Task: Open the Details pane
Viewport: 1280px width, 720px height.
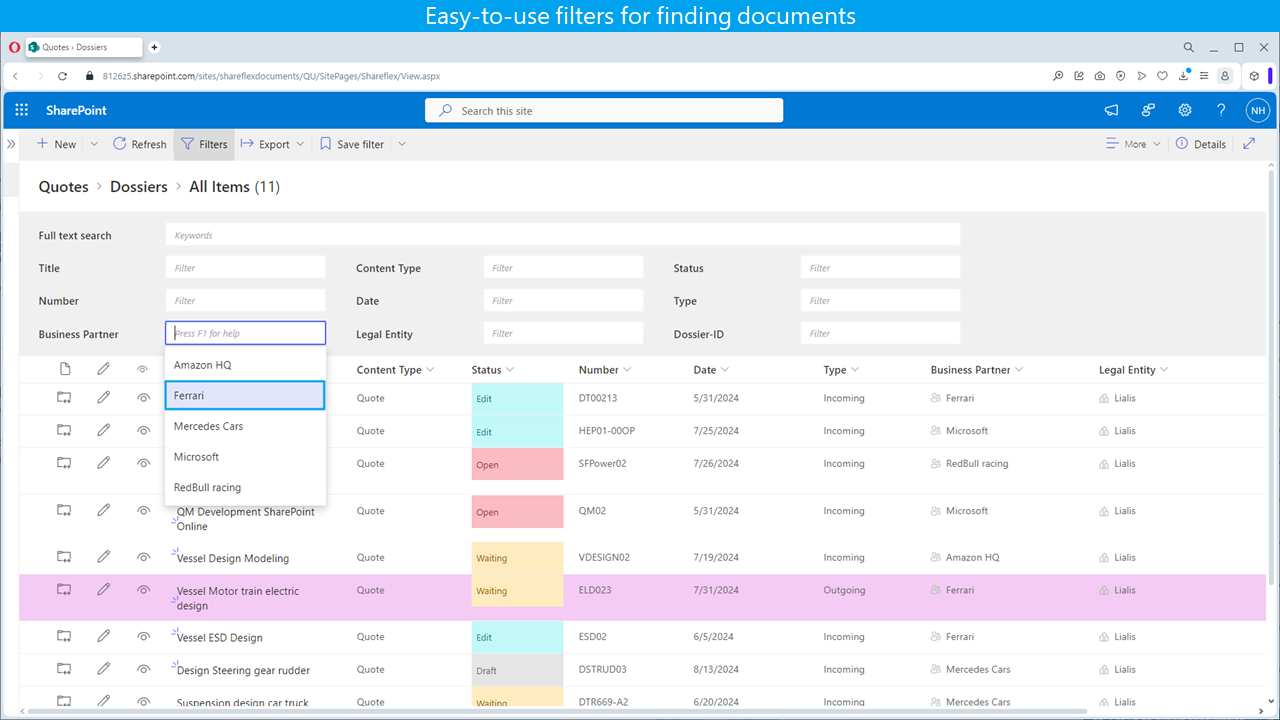Action: point(1200,144)
